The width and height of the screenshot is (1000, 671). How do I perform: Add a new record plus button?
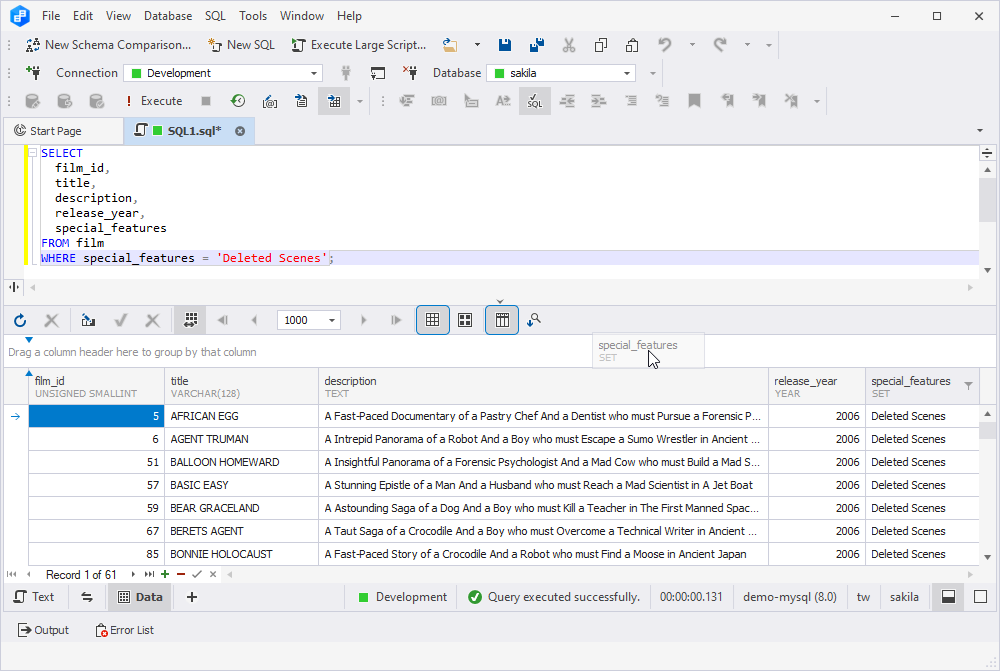(x=165, y=574)
